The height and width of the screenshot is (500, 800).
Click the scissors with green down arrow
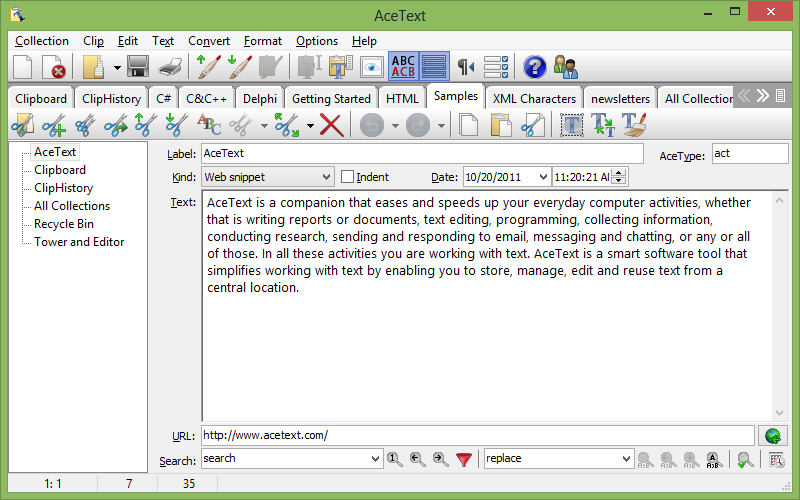pos(177,125)
